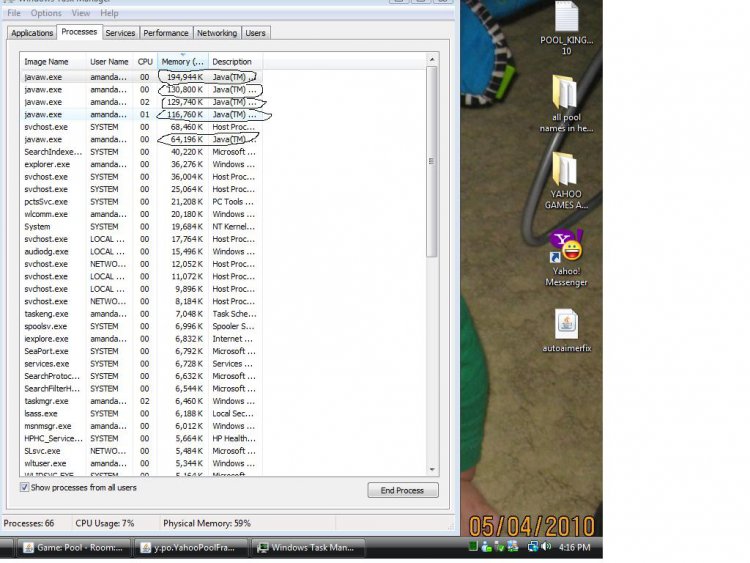Select the explorer.exe process row

point(142,164)
